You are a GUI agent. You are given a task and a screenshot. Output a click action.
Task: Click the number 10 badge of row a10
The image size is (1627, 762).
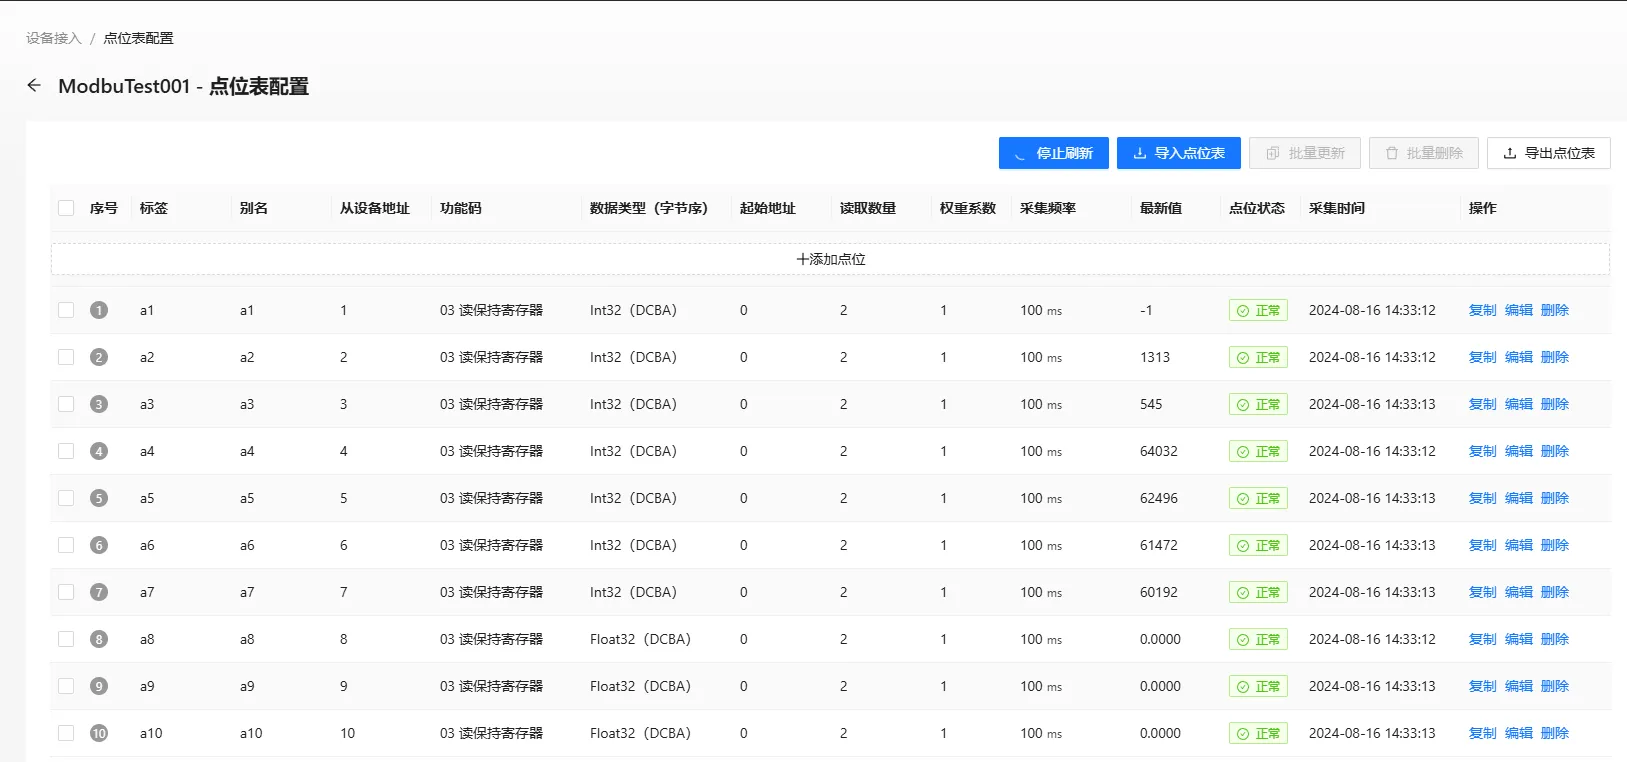click(x=98, y=733)
